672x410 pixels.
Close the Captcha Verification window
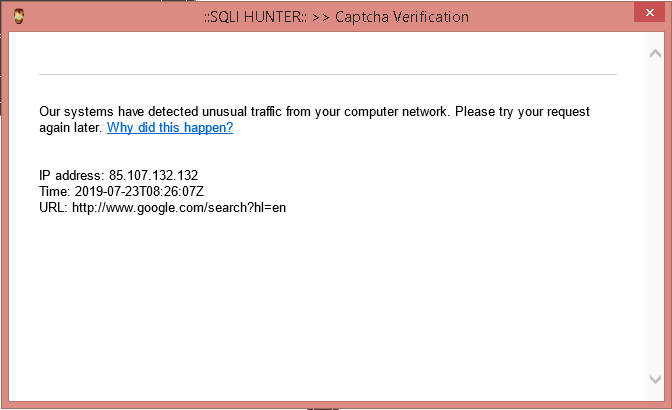click(649, 12)
